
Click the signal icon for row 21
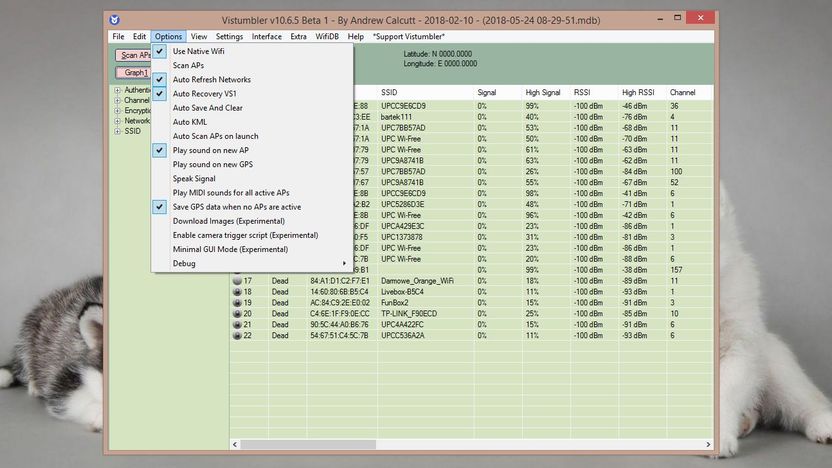tap(237, 325)
